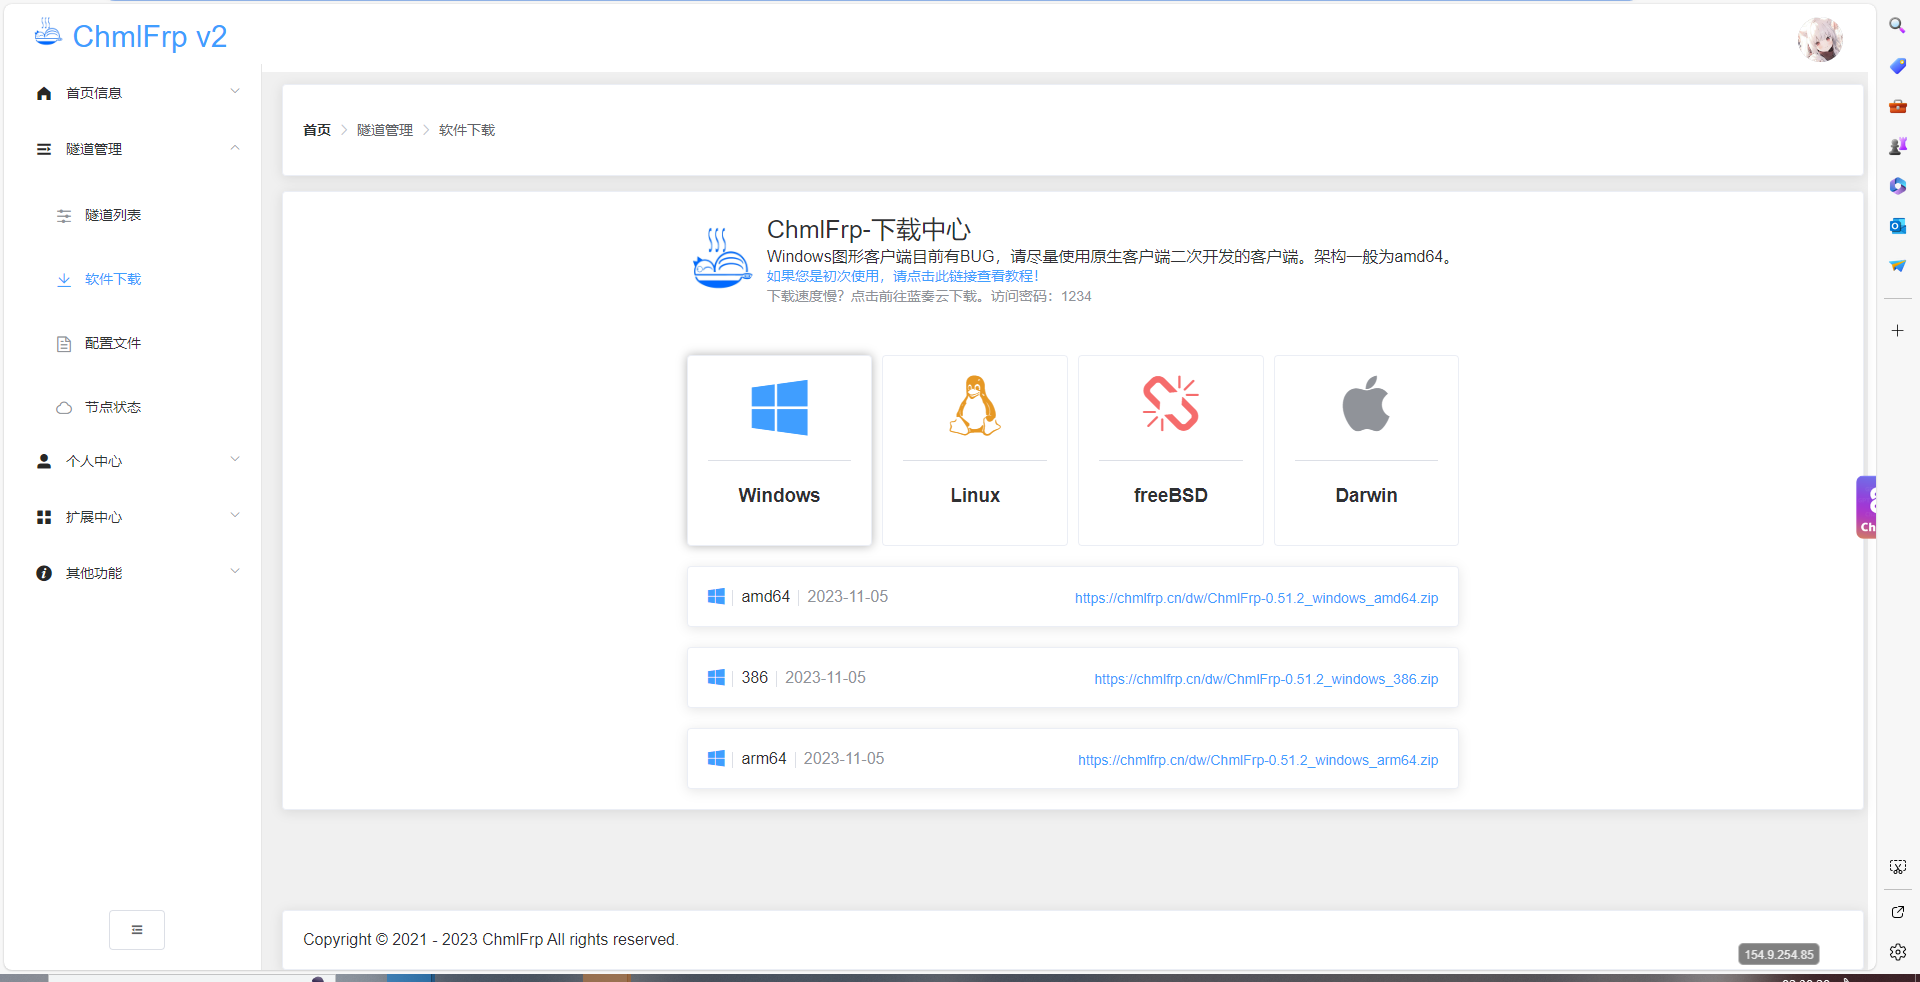1920x982 pixels.
Task: Click the freeBSD red link icon
Action: (x=1171, y=404)
